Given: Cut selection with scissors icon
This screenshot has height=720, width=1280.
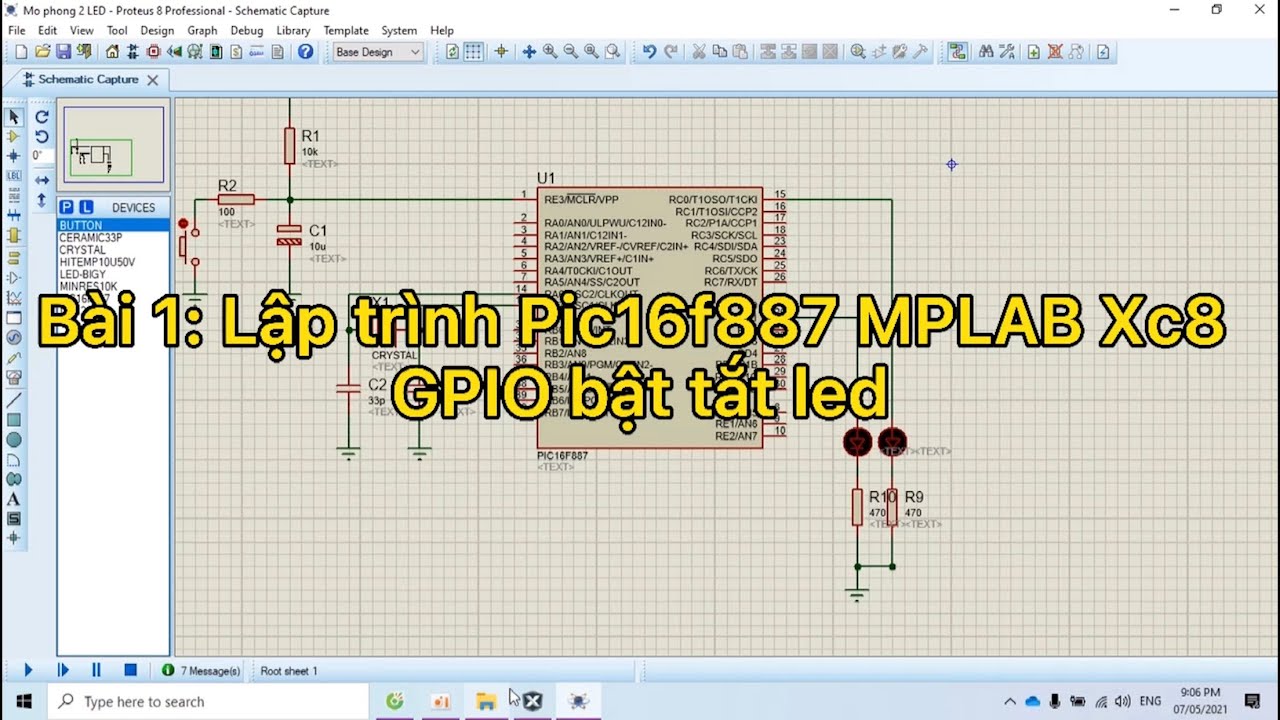Looking at the screenshot, I should click(699, 52).
